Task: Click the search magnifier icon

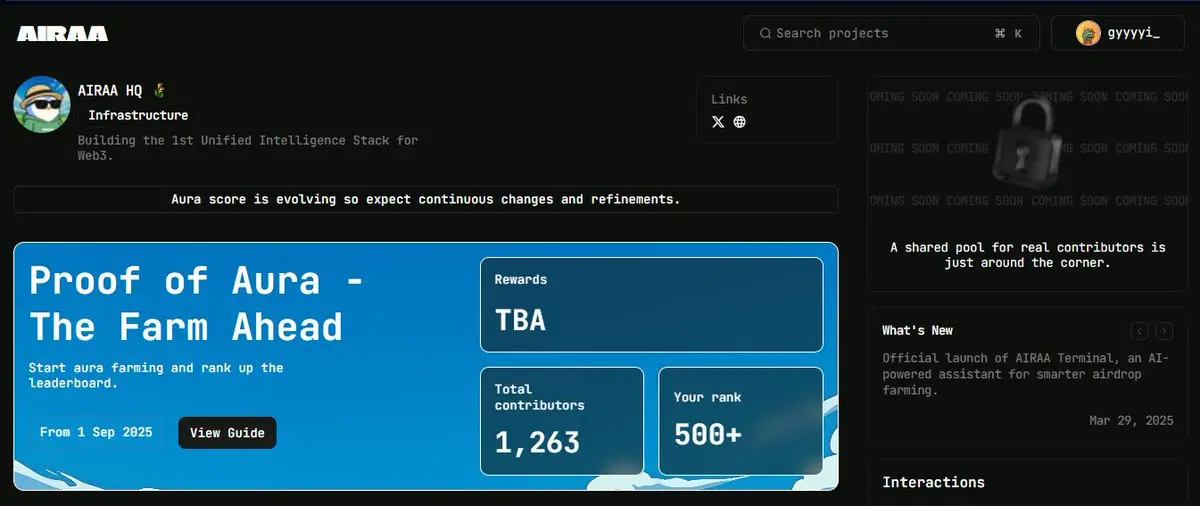Action: click(766, 33)
